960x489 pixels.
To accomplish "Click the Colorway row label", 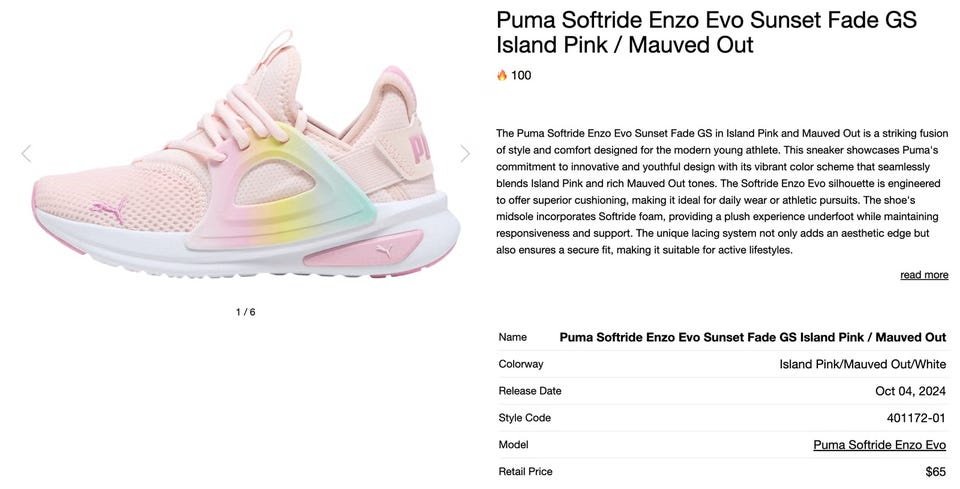I will (x=521, y=364).
